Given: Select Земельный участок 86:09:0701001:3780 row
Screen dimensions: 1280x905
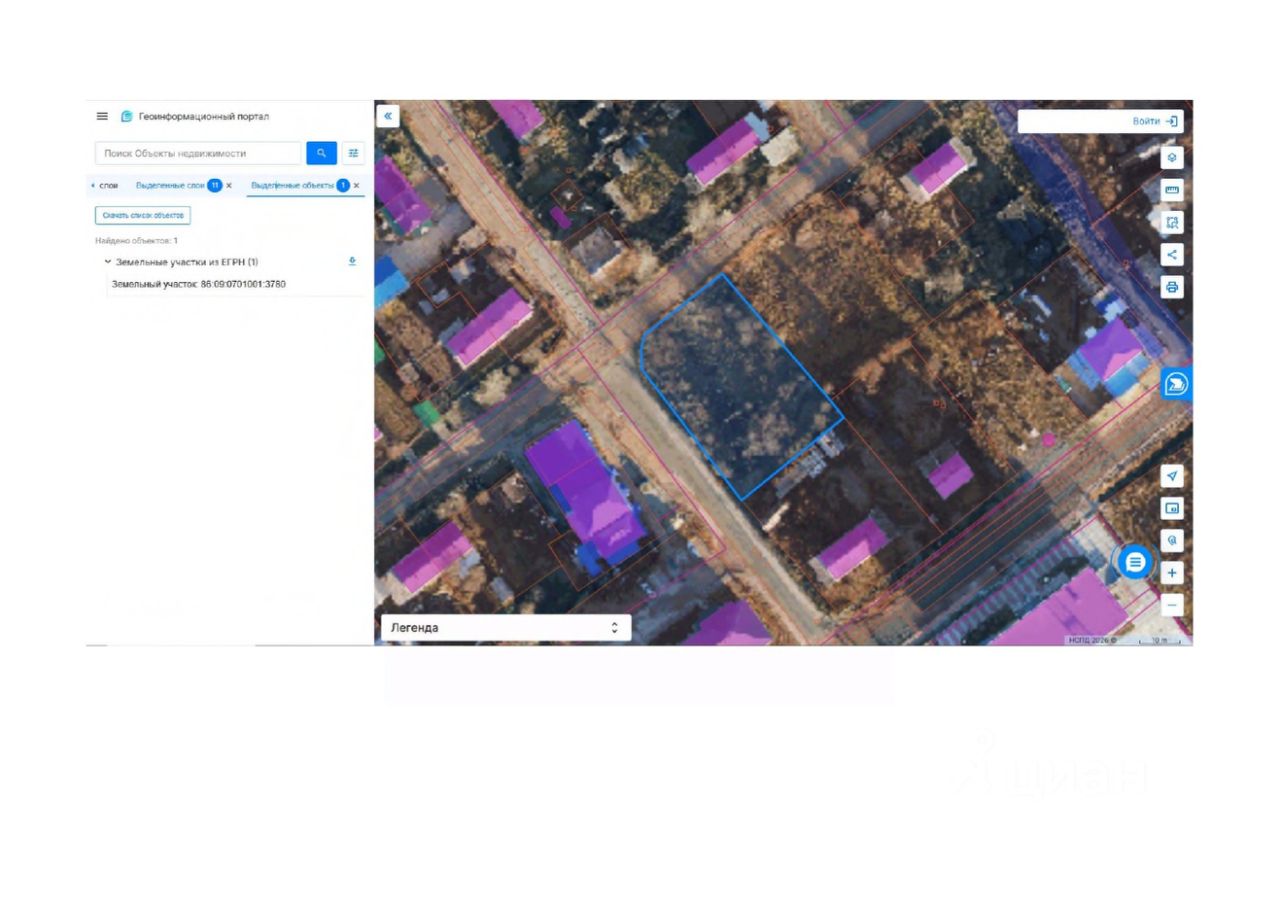Looking at the screenshot, I should pos(199,284).
